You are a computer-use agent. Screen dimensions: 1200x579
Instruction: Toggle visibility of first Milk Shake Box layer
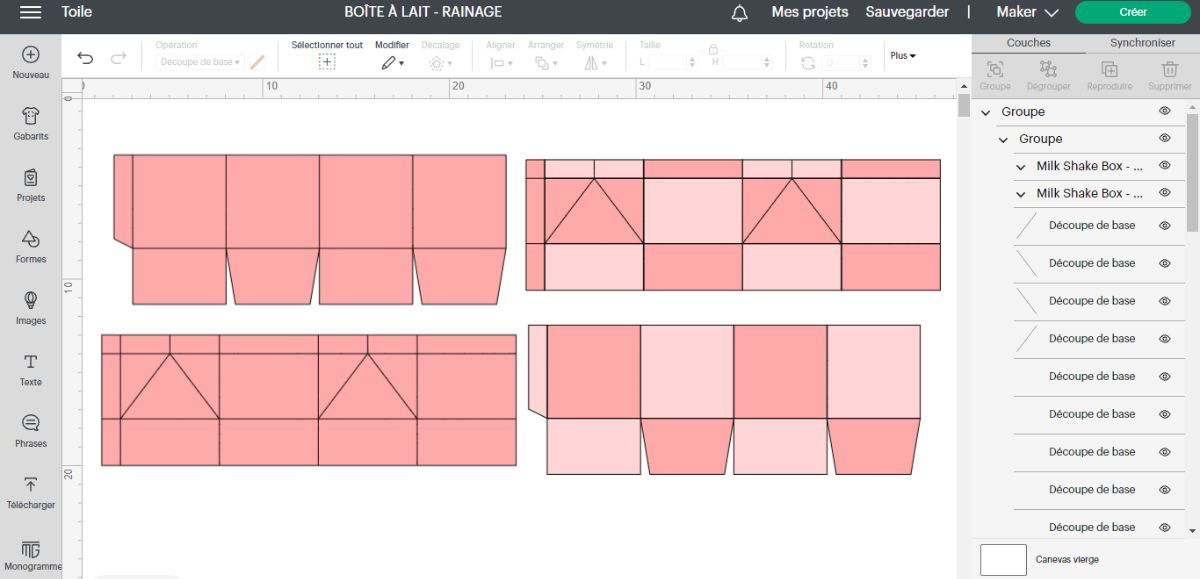pyautogui.click(x=1164, y=166)
